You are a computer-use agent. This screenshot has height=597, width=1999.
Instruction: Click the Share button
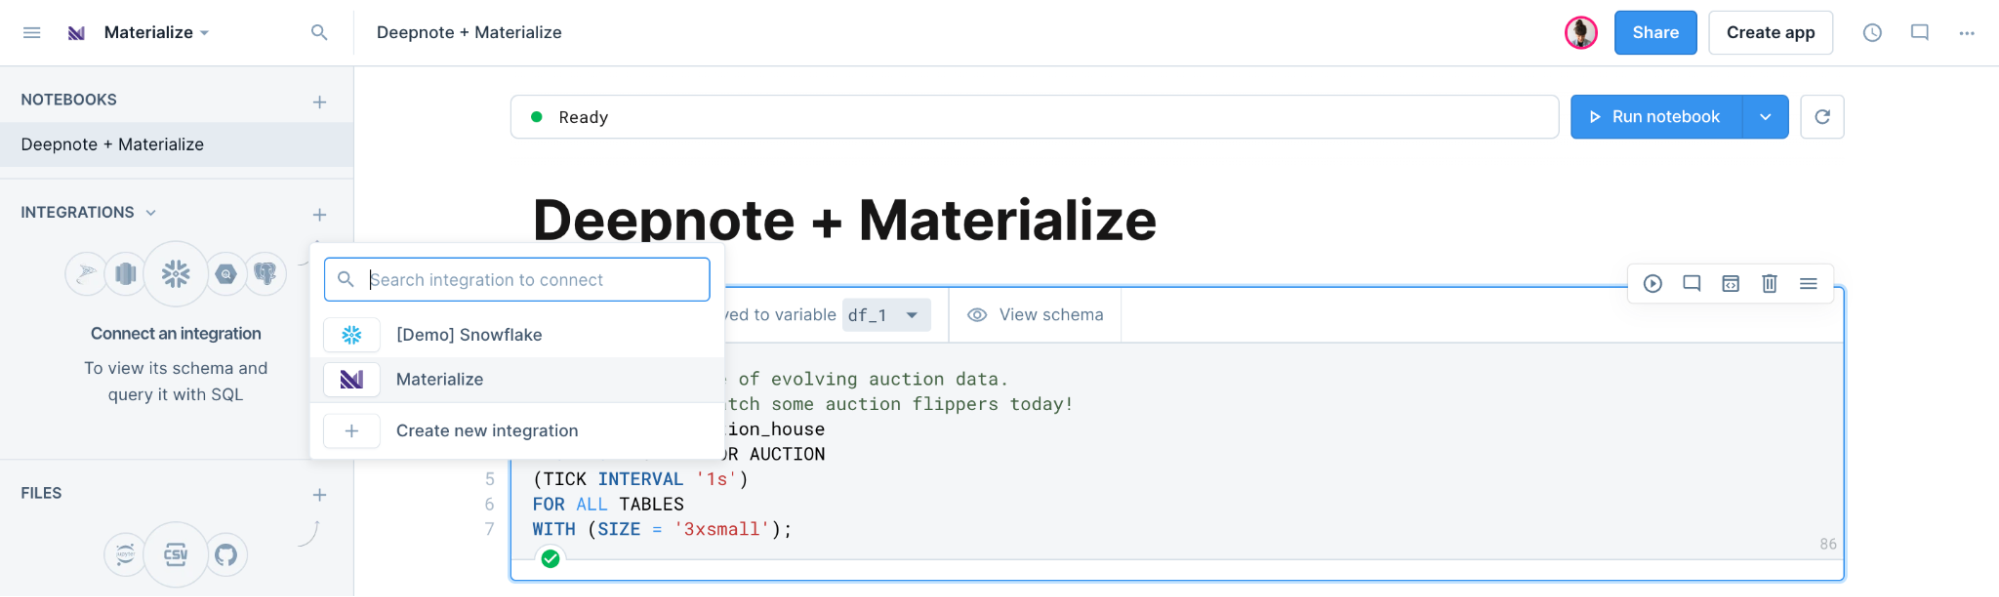tap(1655, 33)
